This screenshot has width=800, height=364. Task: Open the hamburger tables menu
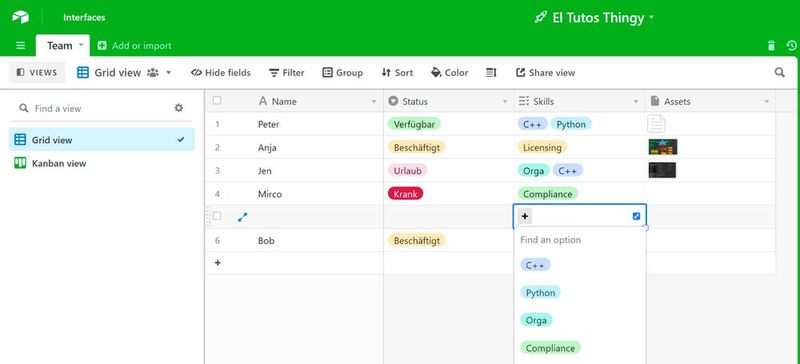pyautogui.click(x=20, y=45)
